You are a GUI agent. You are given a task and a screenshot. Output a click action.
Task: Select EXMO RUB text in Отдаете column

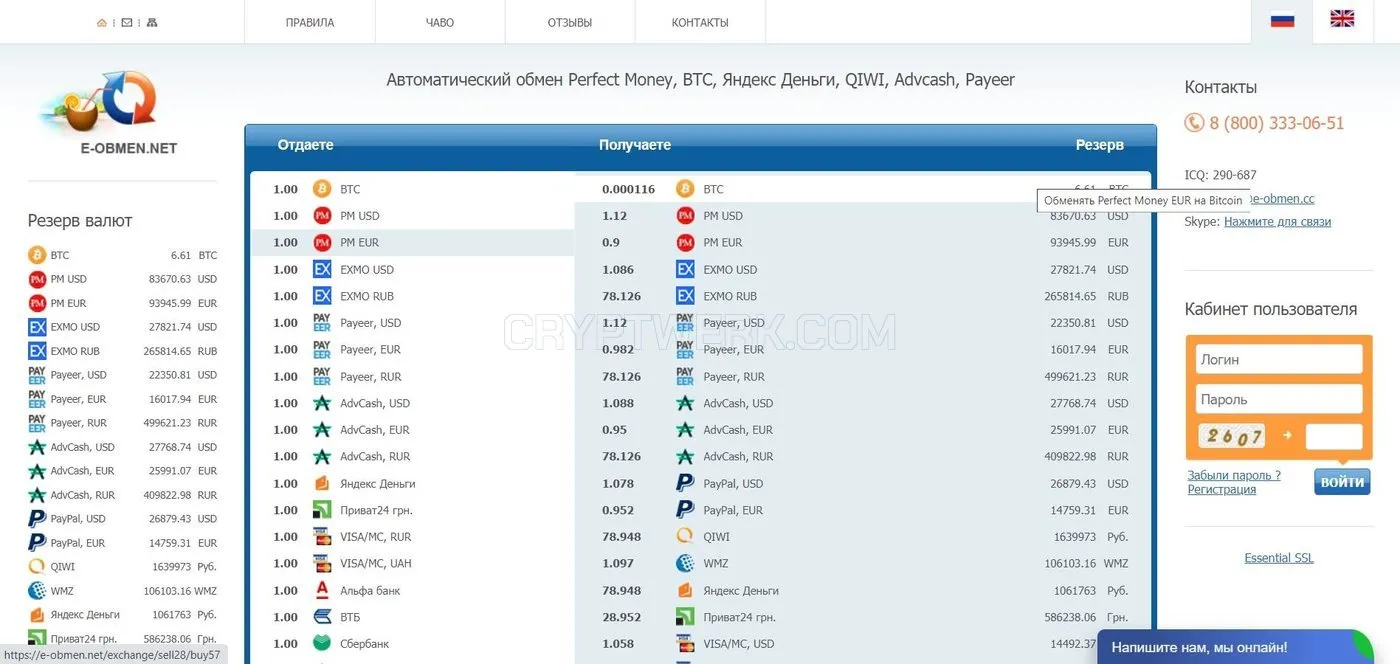pos(367,296)
